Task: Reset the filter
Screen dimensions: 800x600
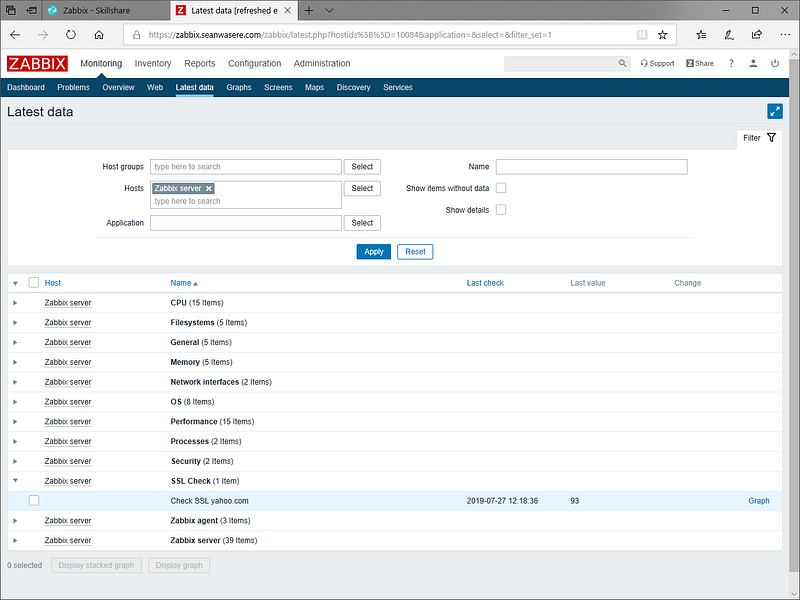Action: pyautogui.click(x=415, y=252)
